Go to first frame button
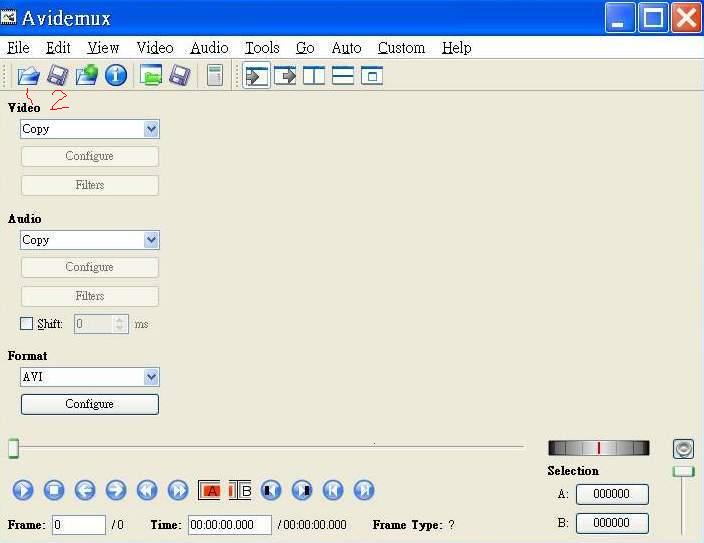Viewport: 704px width, 543px height. (333, 490)
